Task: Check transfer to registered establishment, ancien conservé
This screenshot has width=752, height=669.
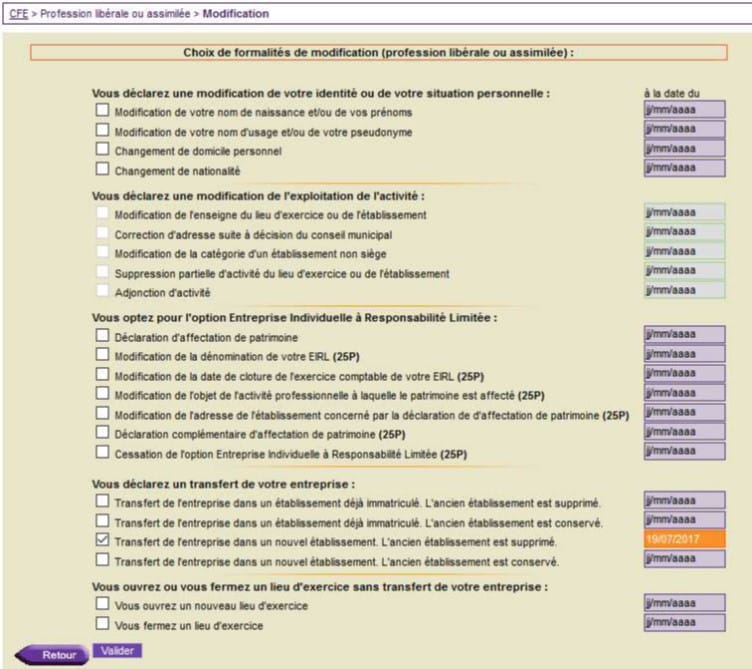Action: 102,520
